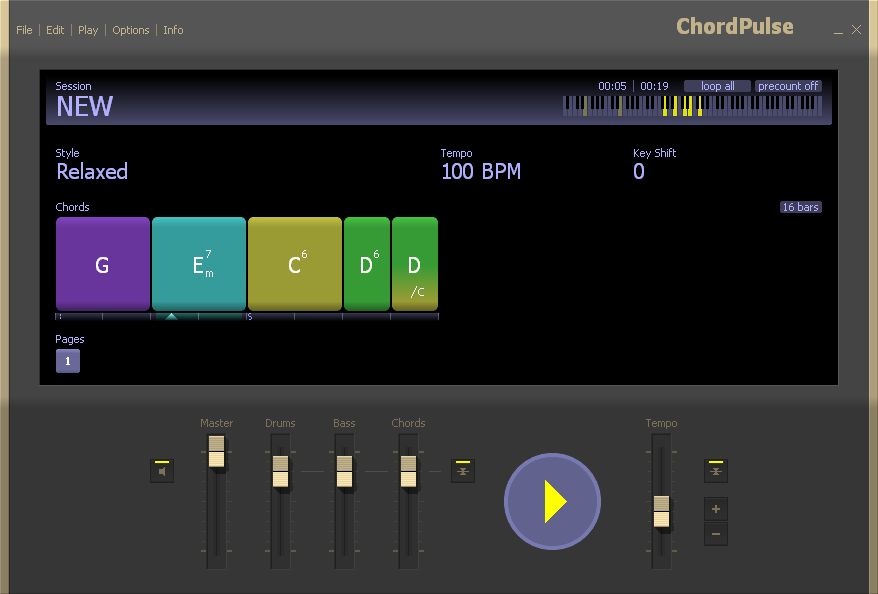Increase tempo with the plus button

click(716, 509)
